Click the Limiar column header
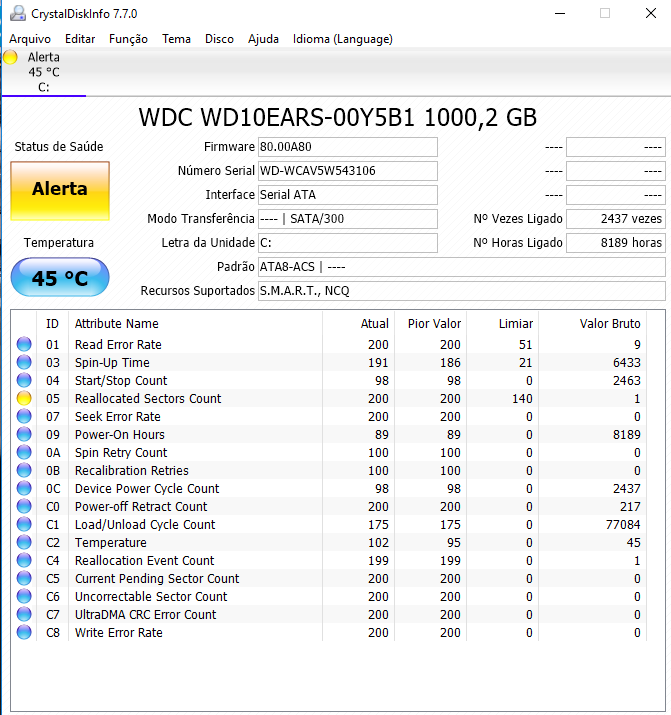 503,324
